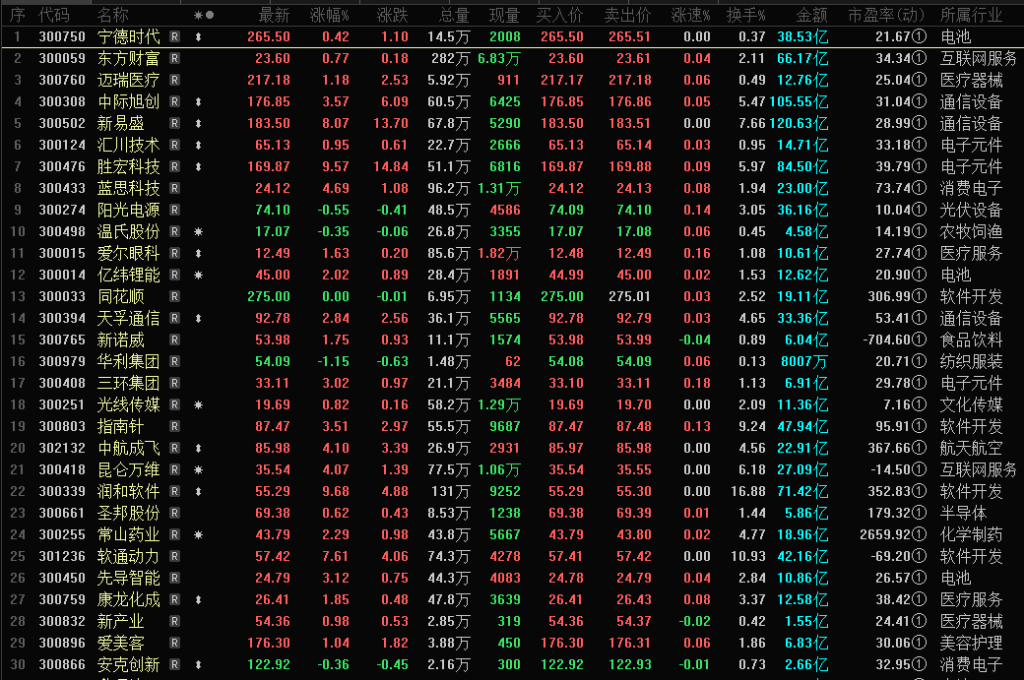Select the 三环集团 stock name
The height and width of the screenshot is (680, 1024).
129,383
